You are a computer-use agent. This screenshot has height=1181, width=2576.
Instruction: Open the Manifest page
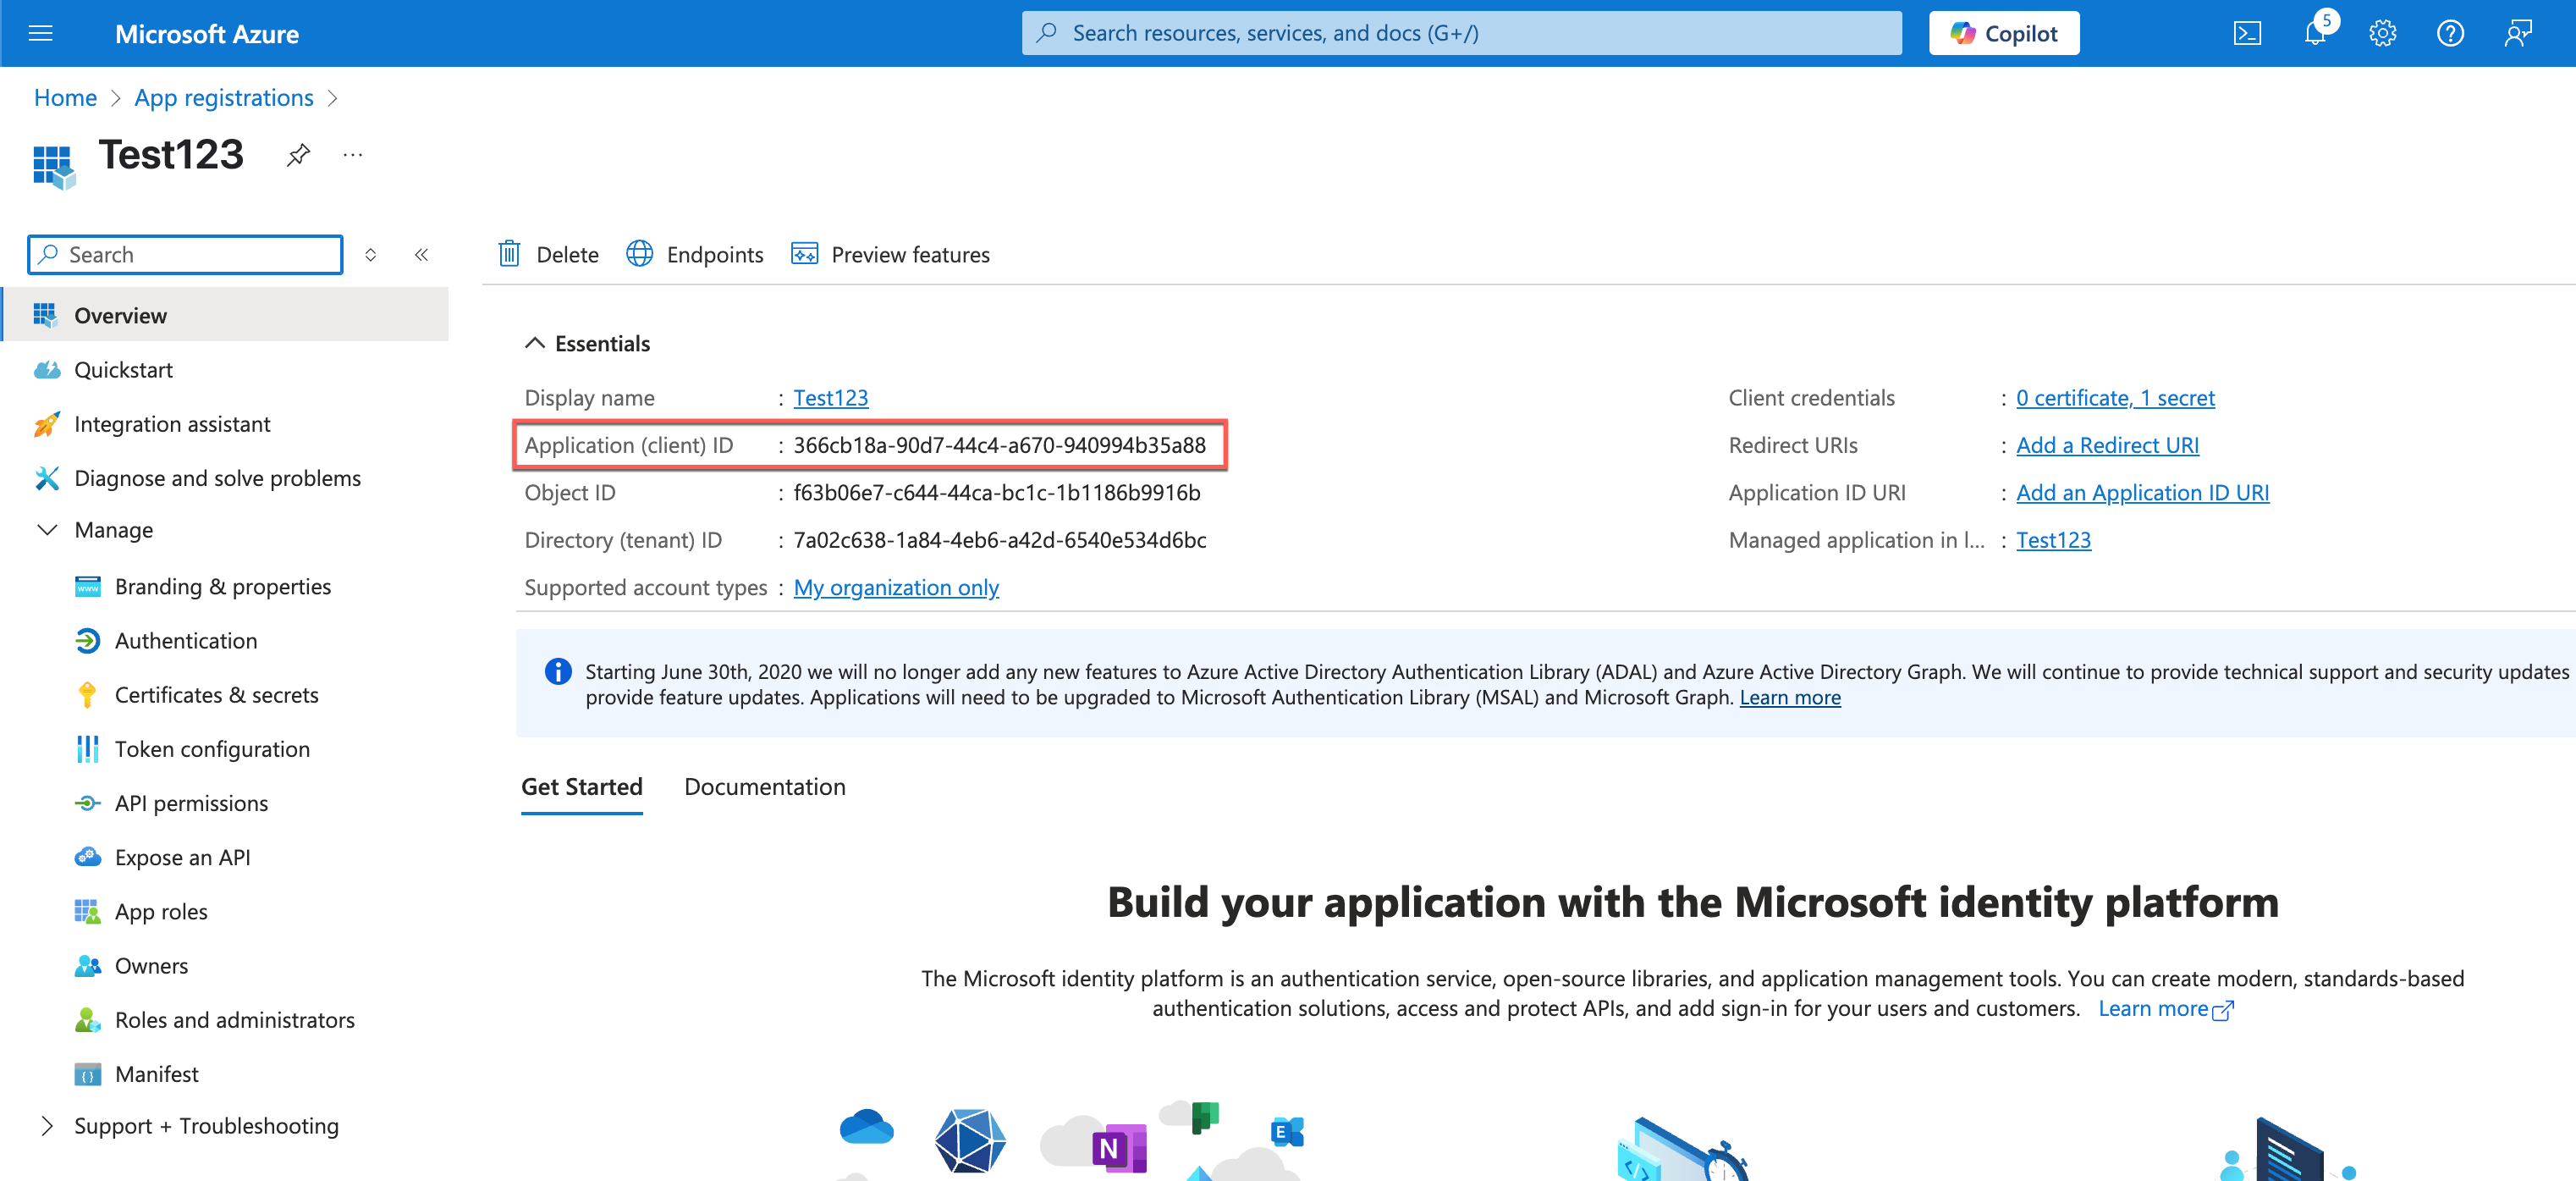pyautogui.click(x=156, y=1074)
